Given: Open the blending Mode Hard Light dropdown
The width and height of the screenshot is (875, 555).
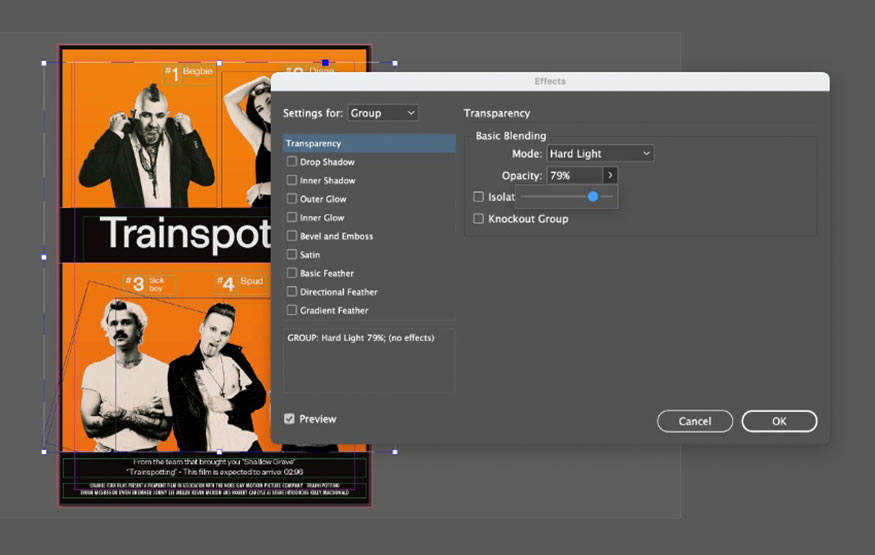Looking at the screenshot, I should point(600,153).
